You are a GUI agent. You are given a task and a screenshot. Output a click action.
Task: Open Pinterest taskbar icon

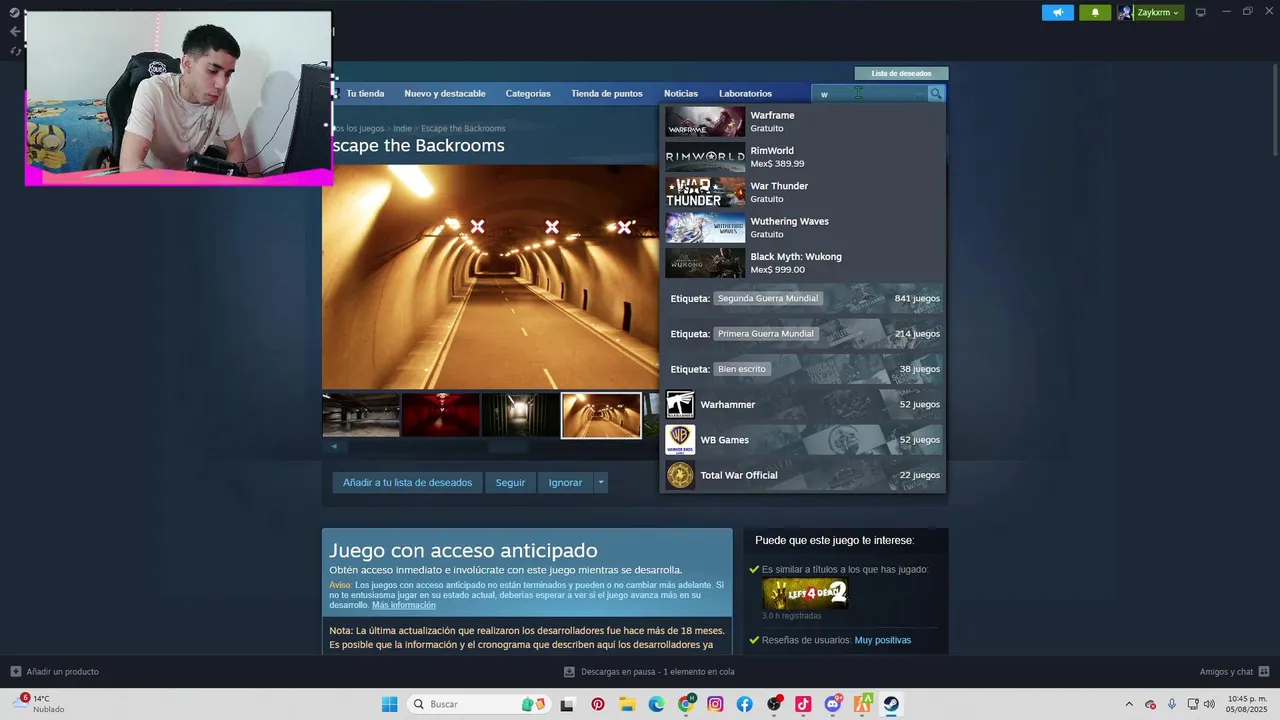(598, 704)
